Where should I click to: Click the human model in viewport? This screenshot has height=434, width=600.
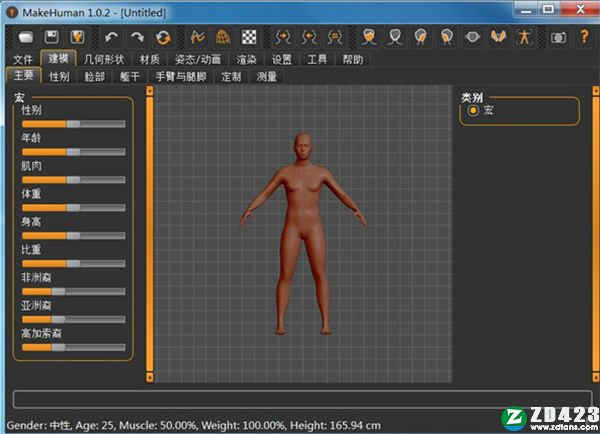(x=303, y=233)
